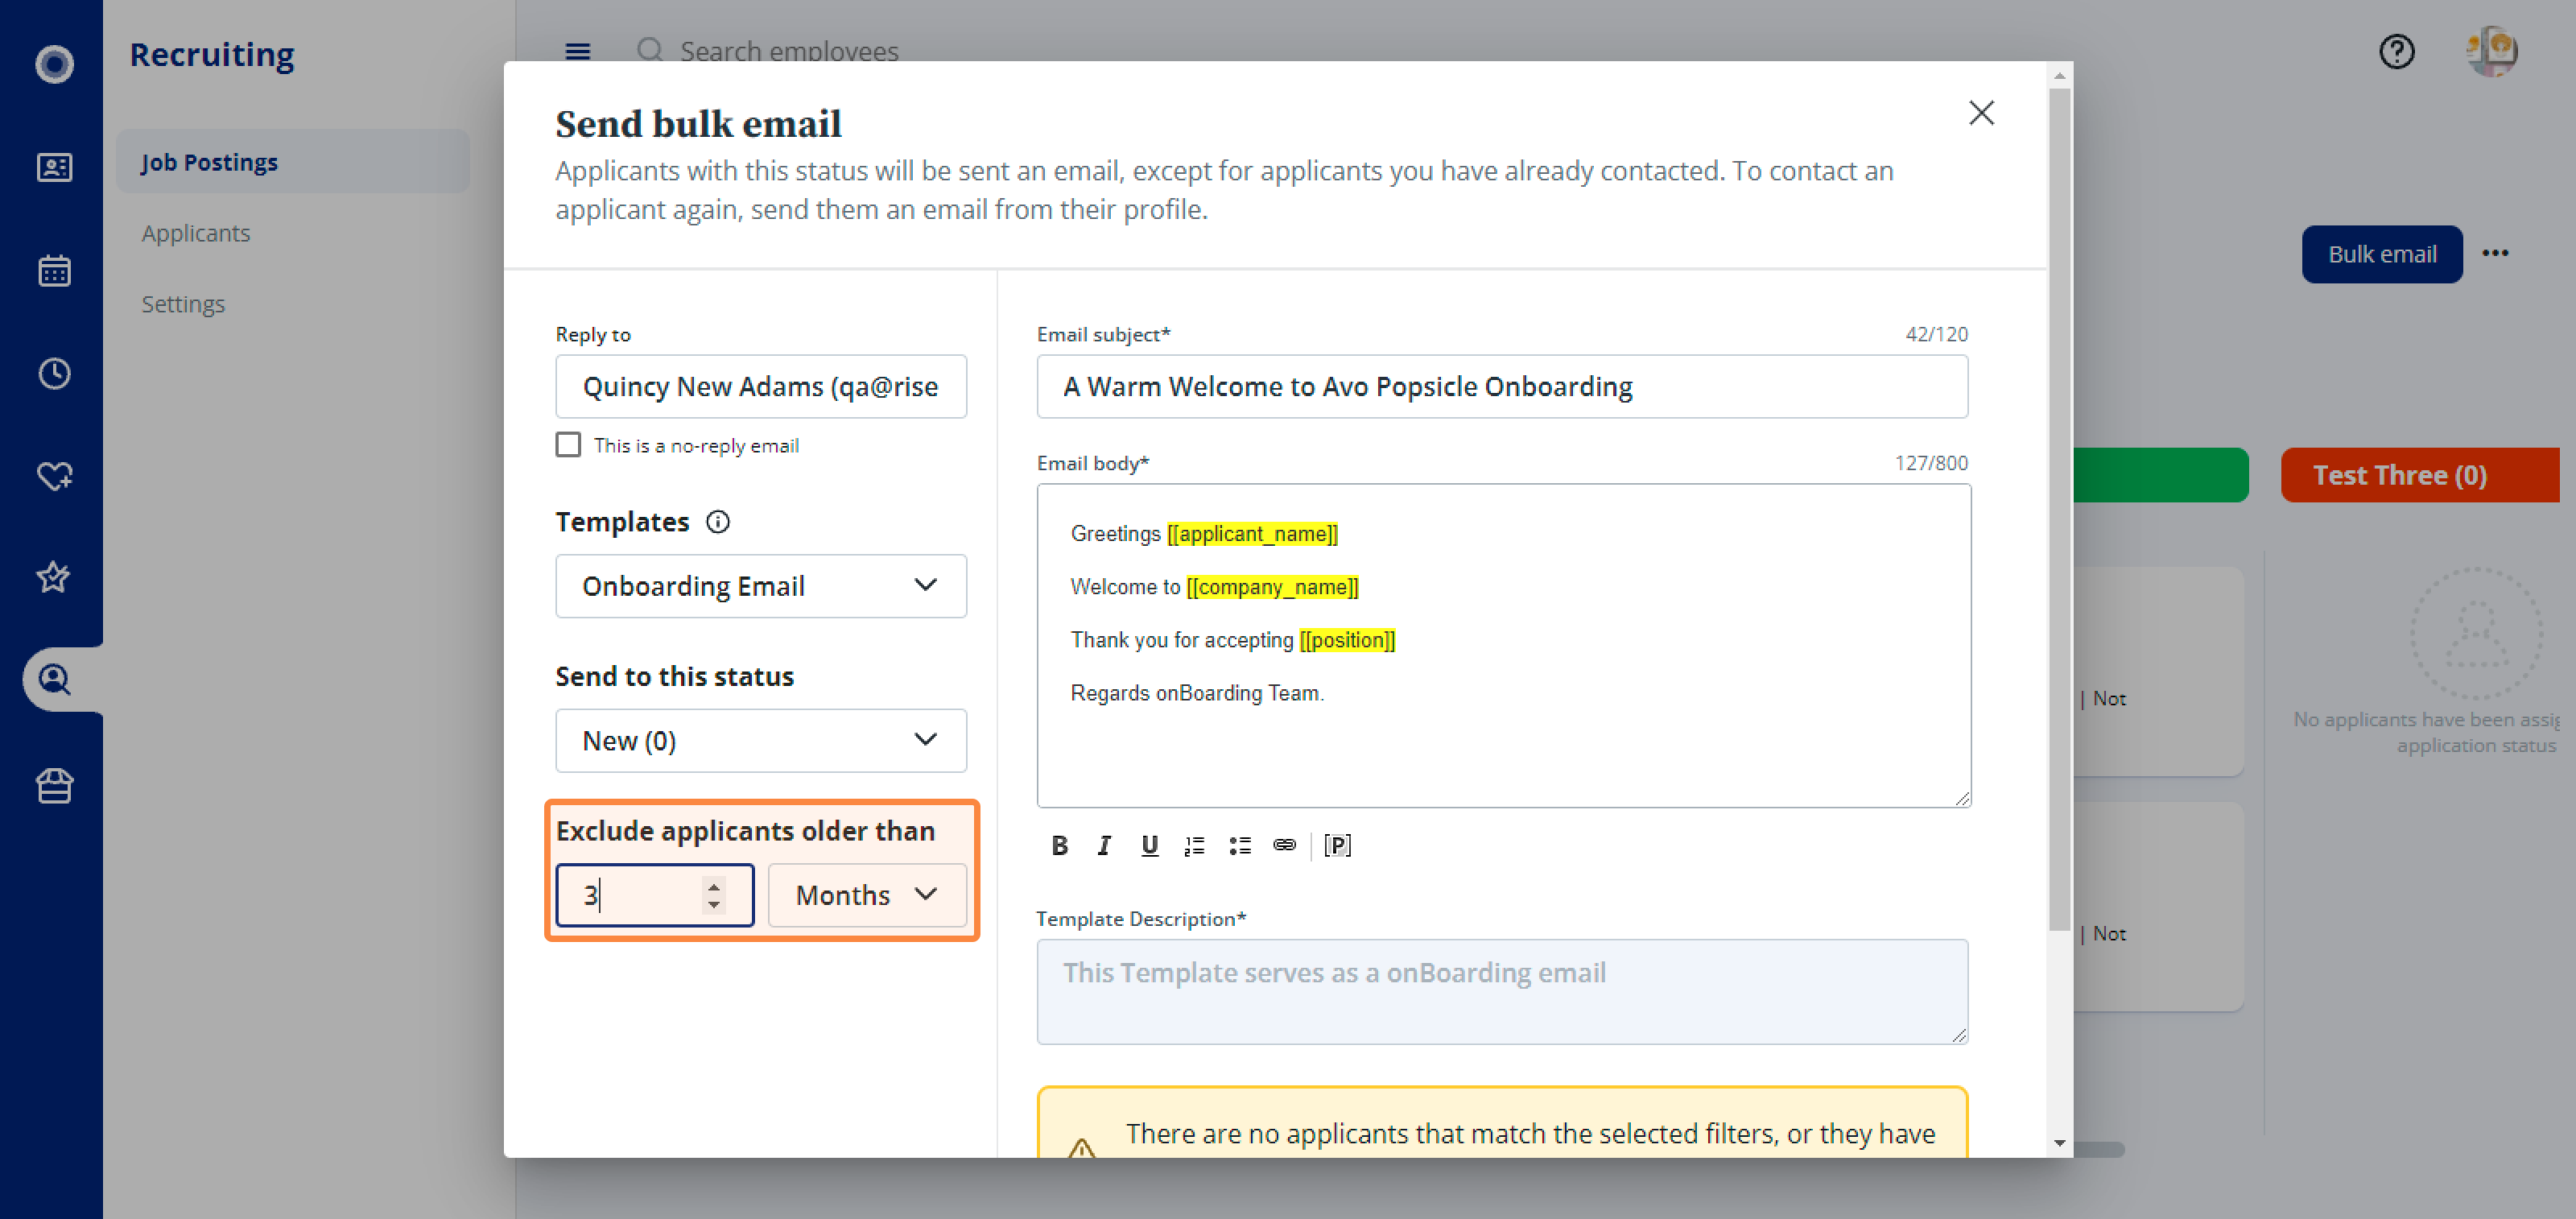Viewport: 2576px width, 1219px height.
Task: Open the user avatar menu
Action: [2491, 51]
